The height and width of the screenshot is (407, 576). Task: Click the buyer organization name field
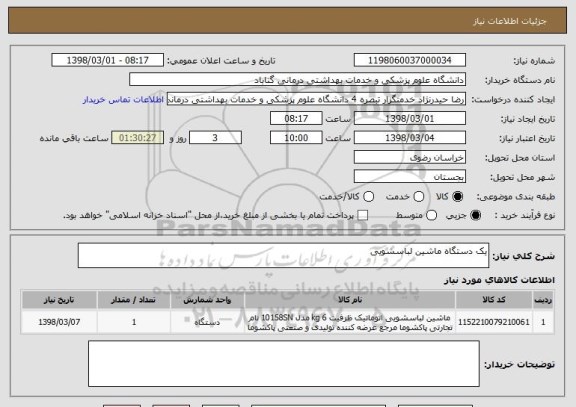click(x=298, y=80)
